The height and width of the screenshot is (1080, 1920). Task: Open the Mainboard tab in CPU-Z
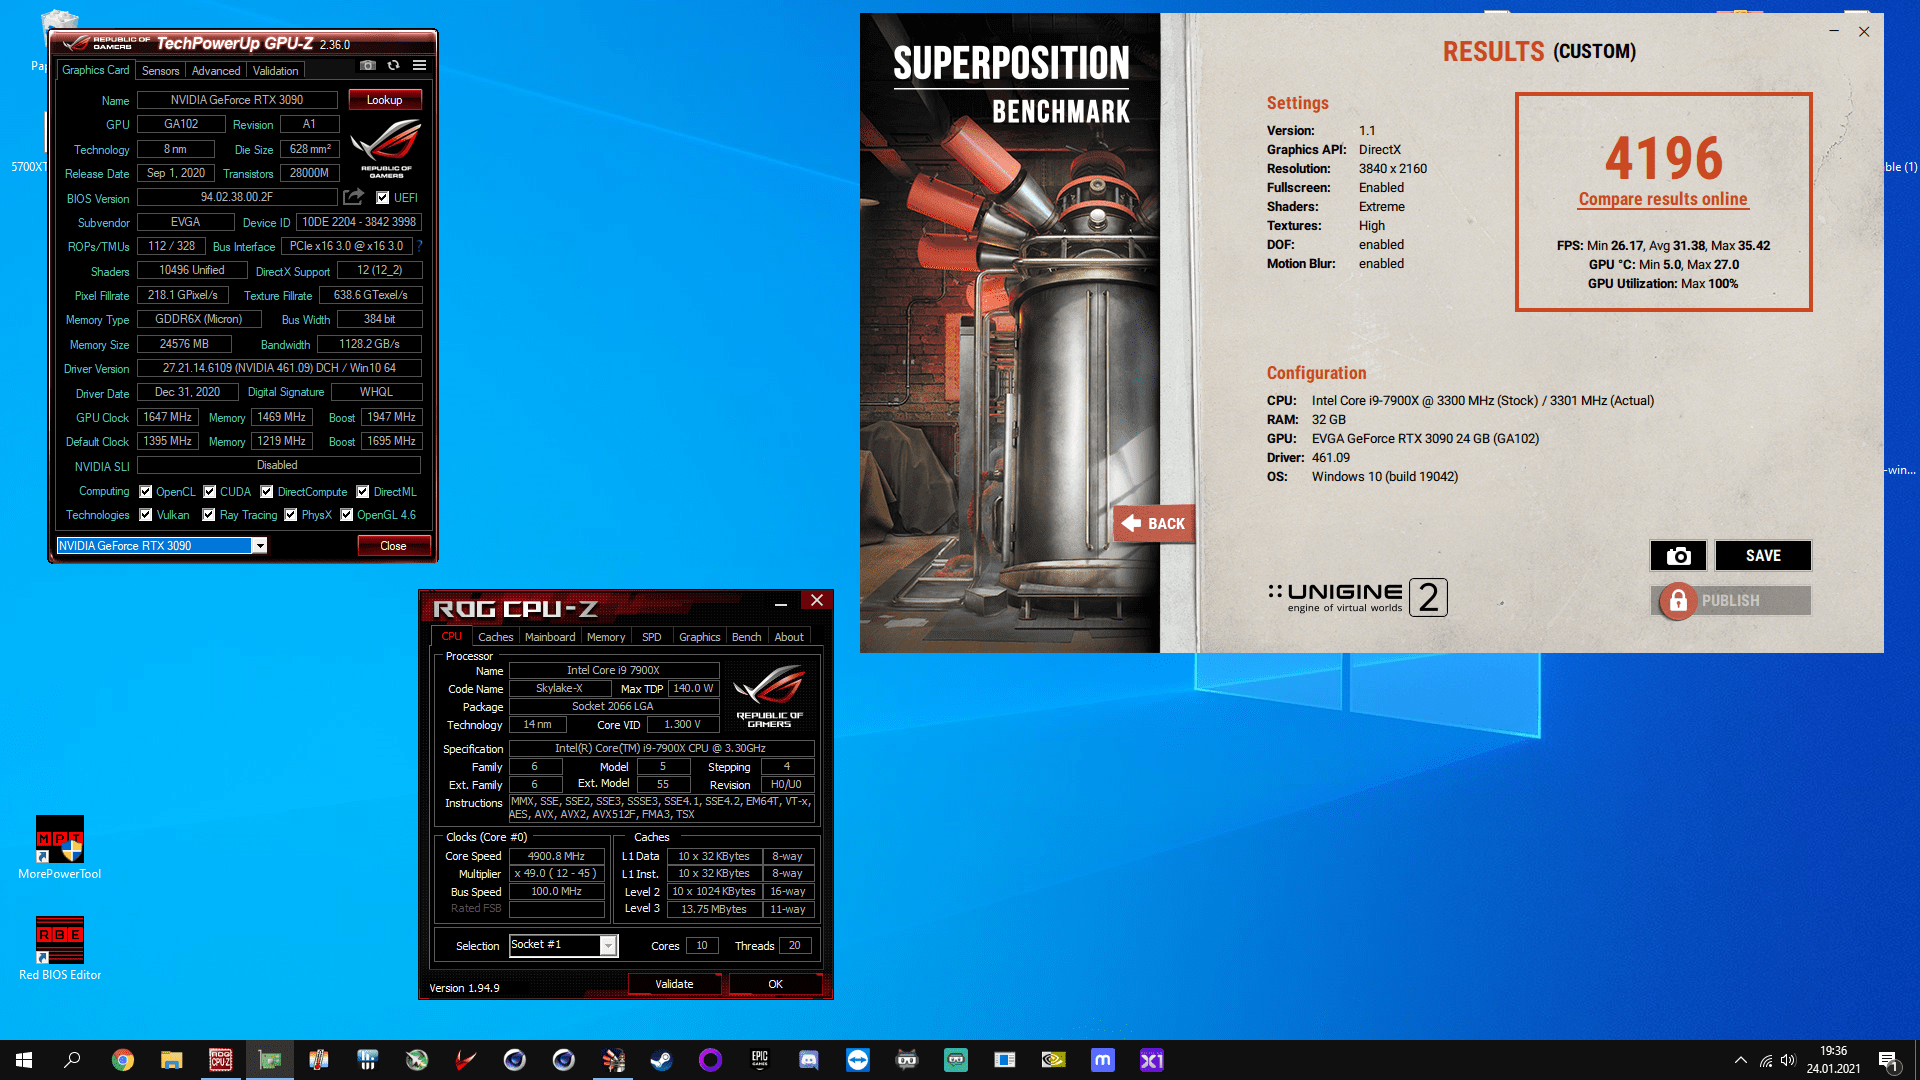550,637
